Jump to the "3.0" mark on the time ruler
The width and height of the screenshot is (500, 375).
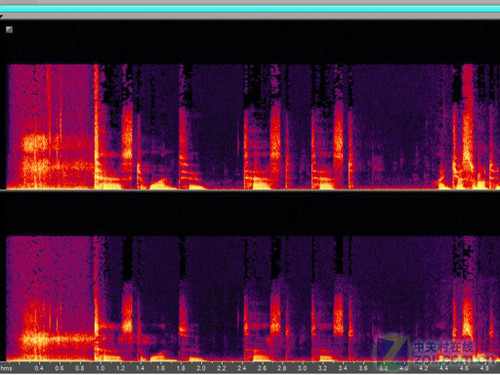click(302, 368)
